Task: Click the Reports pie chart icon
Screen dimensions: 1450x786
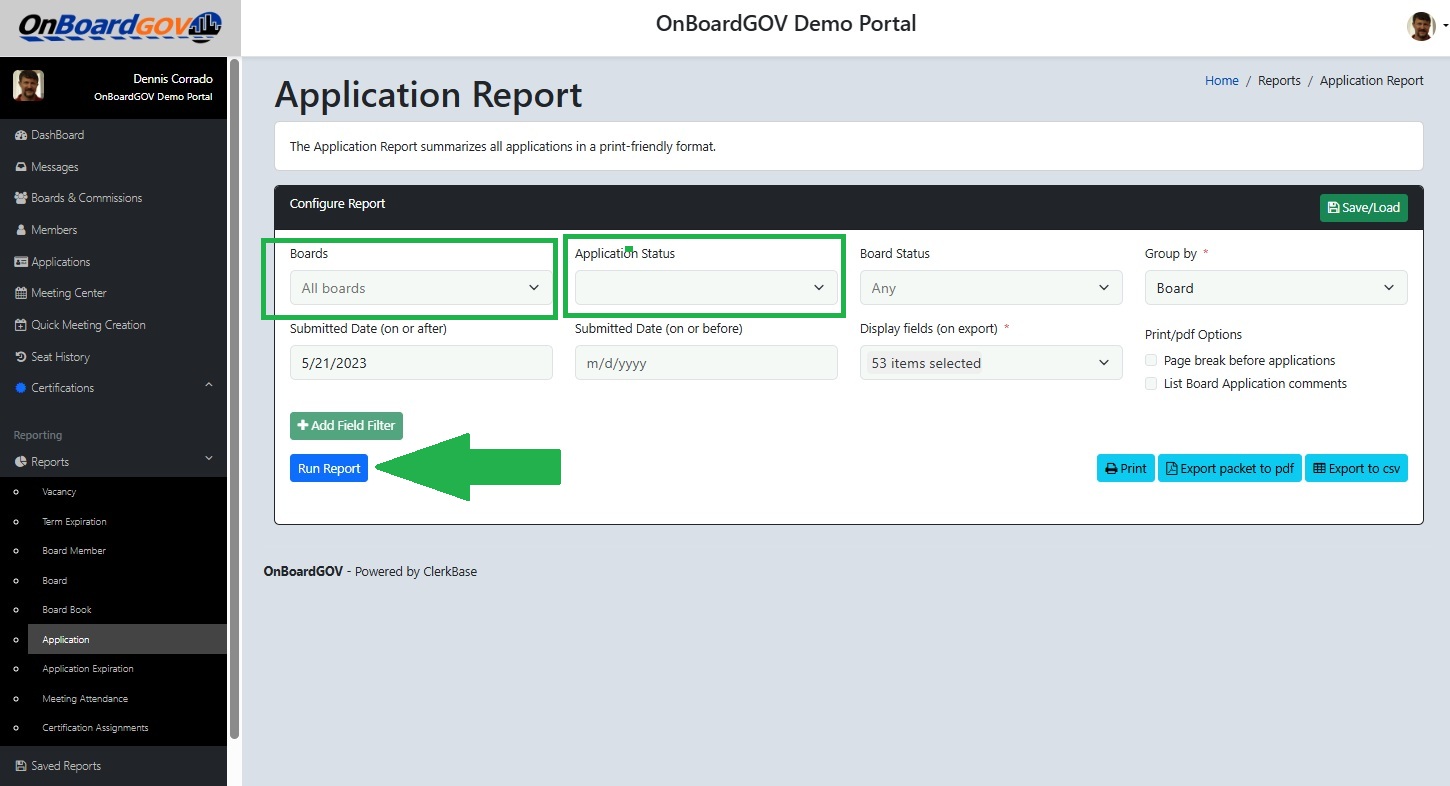Action: [x=21, y=462]
